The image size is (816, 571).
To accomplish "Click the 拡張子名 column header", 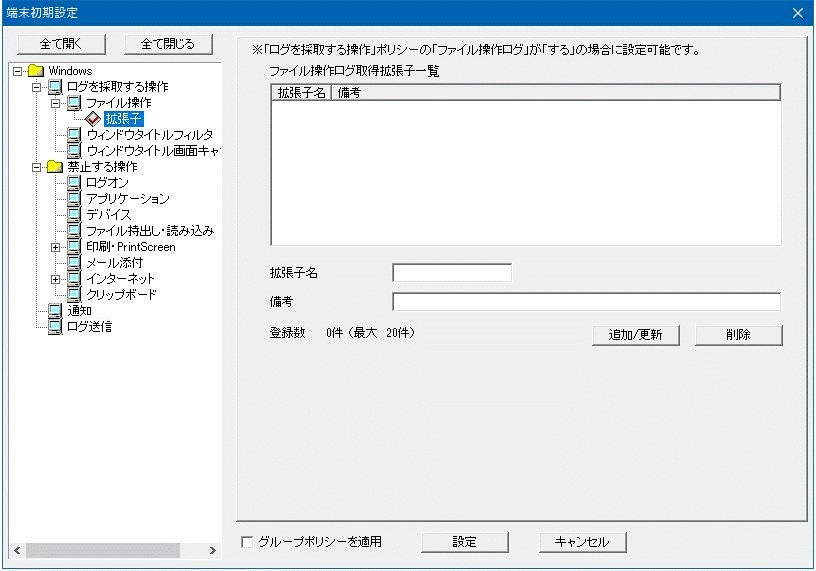I will click(x=301, y=93).
